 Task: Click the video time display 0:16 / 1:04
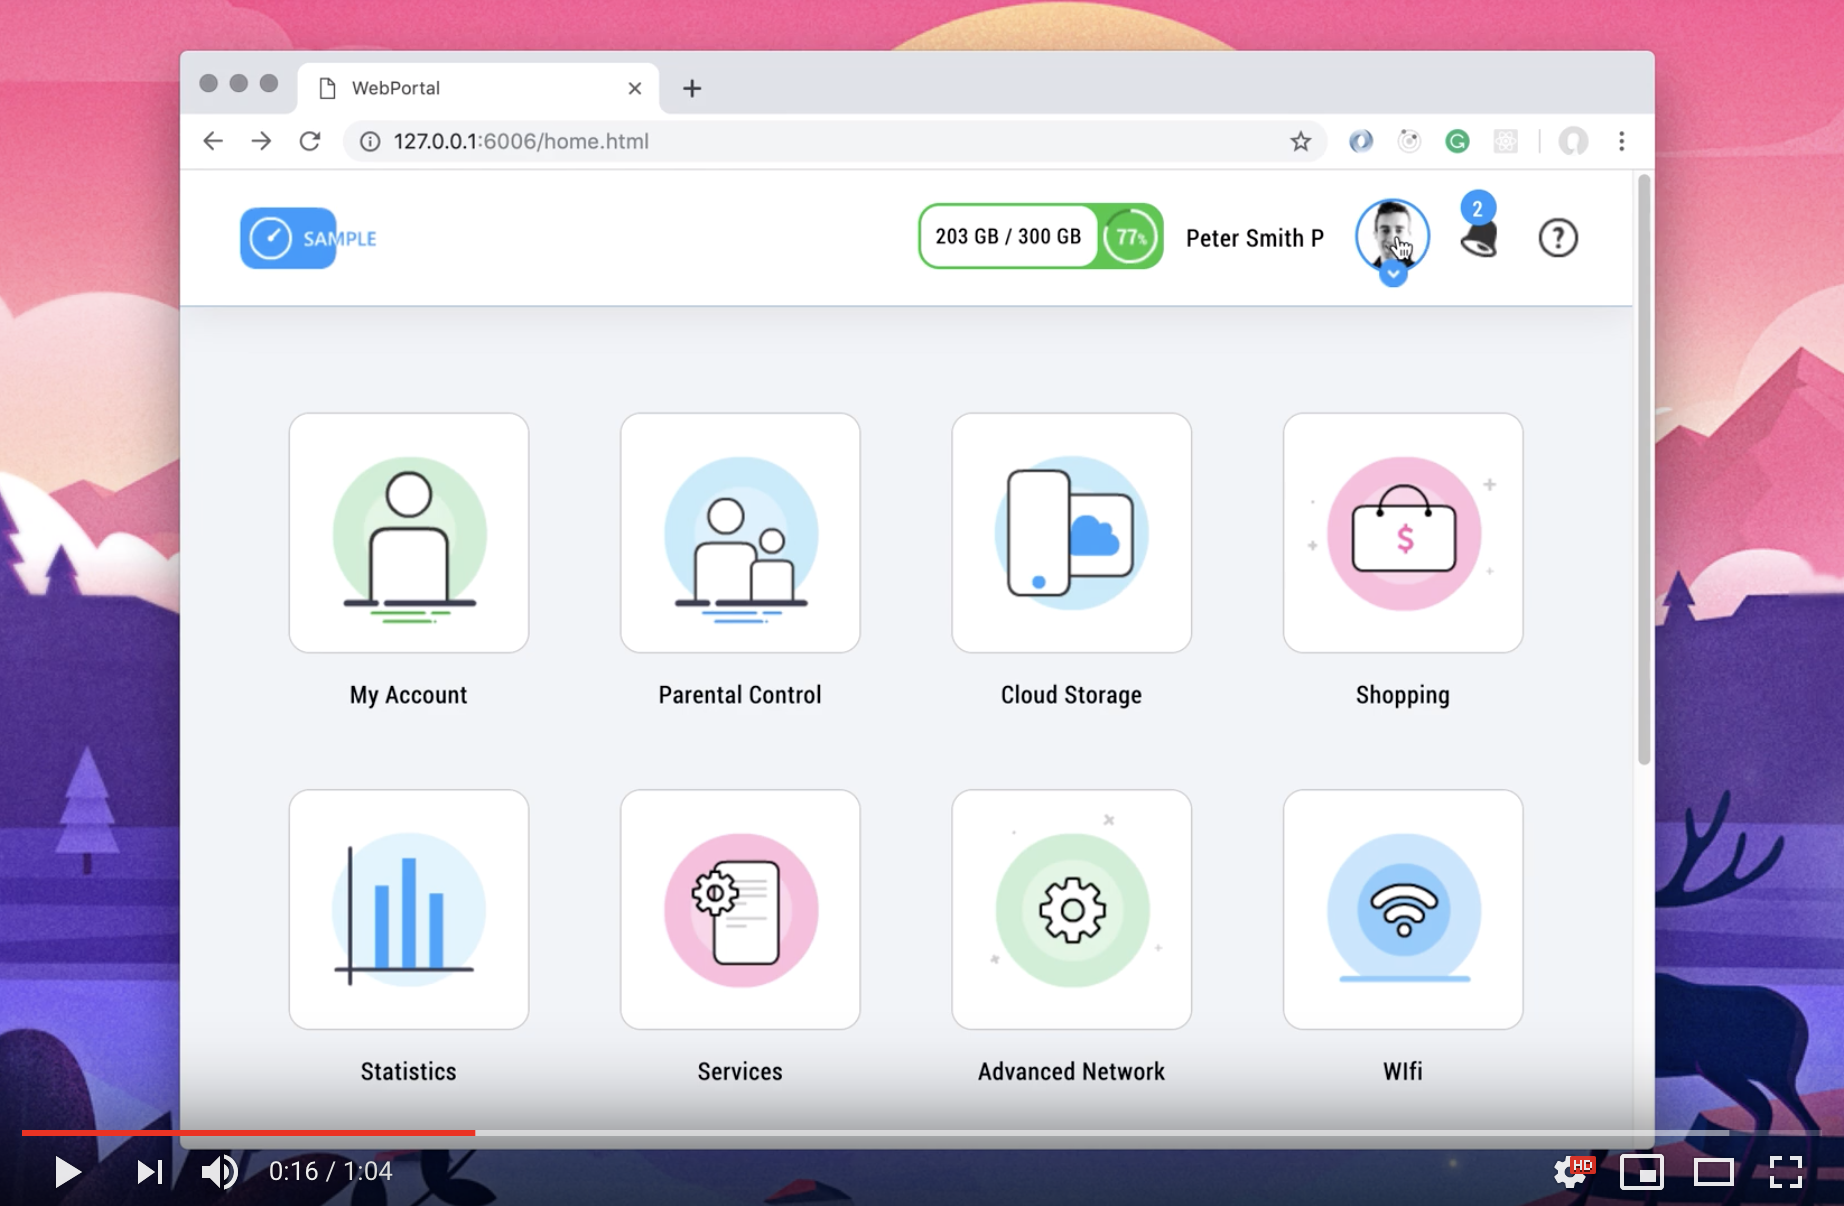331,1171
